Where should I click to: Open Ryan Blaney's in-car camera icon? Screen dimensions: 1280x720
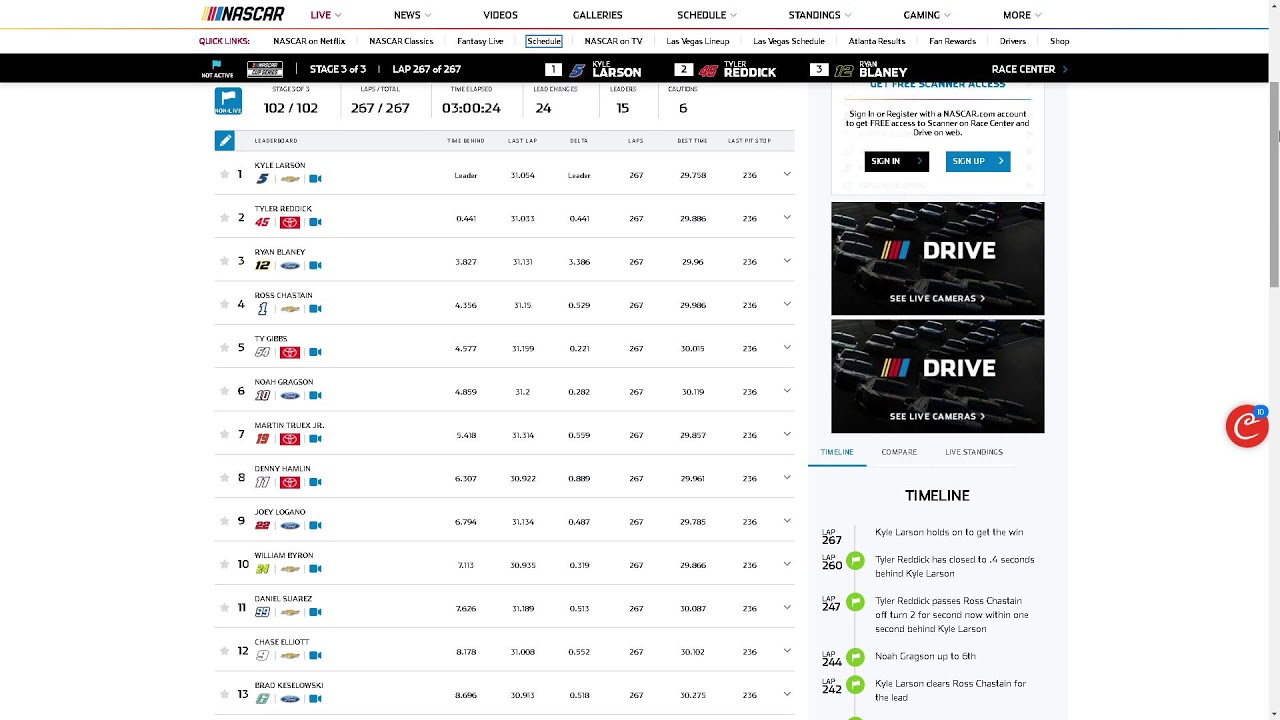[315, 265]
